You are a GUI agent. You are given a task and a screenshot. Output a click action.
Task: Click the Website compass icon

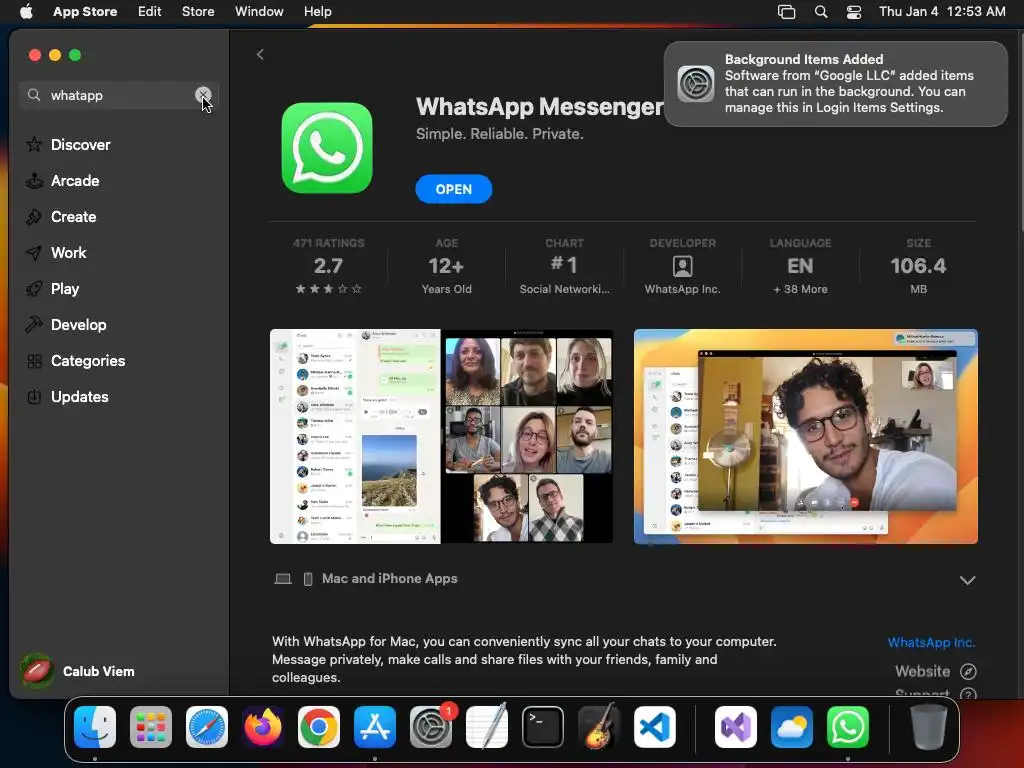tap(968, 671)
